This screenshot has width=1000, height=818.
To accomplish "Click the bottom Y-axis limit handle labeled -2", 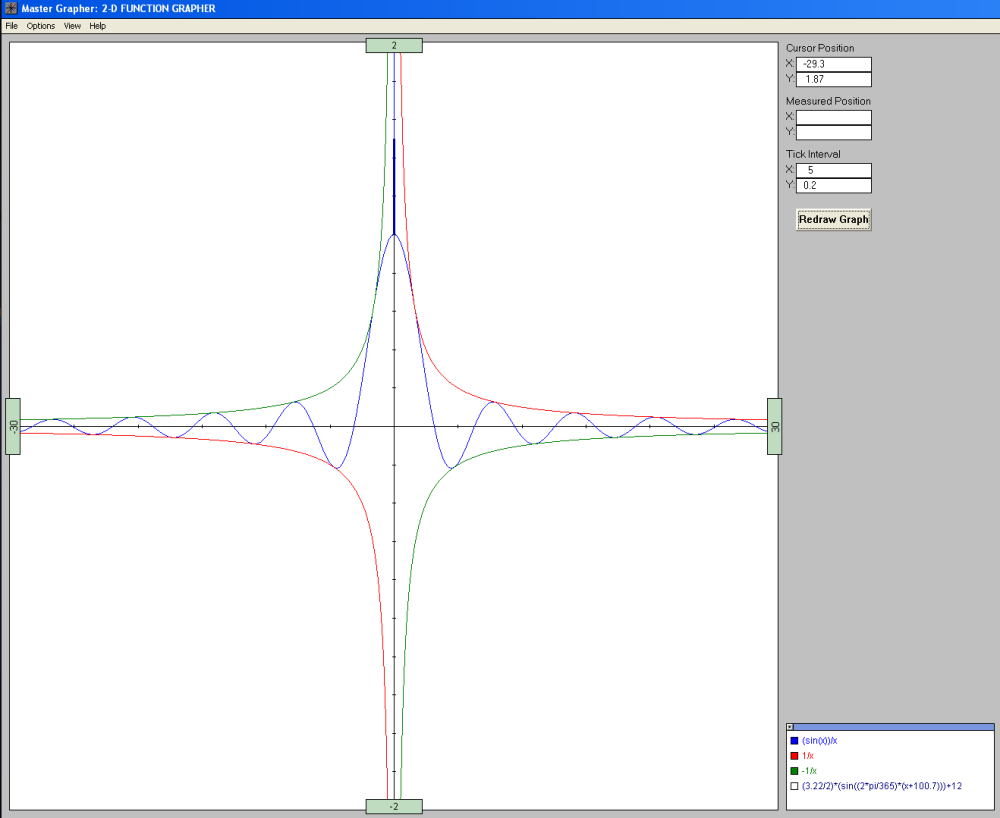I will click(x=394, y=807).
